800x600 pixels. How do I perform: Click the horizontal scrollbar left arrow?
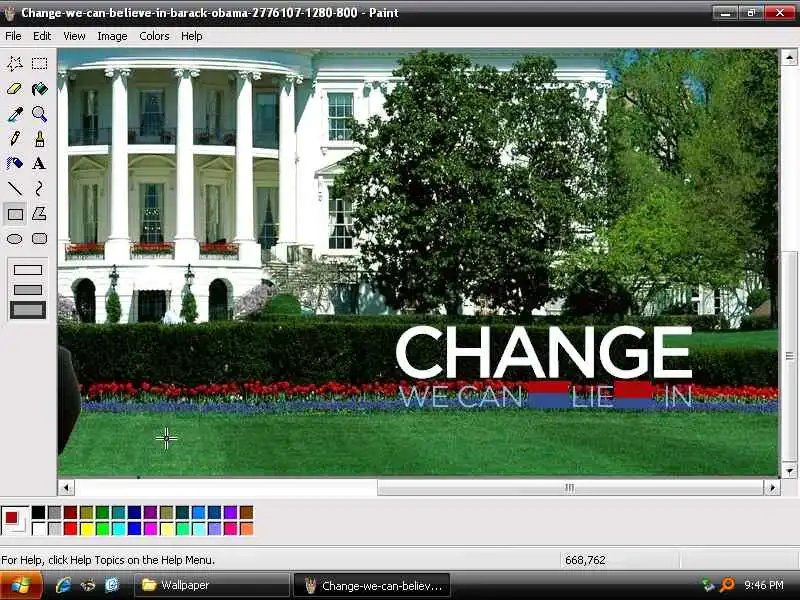(x=66, y=488)
